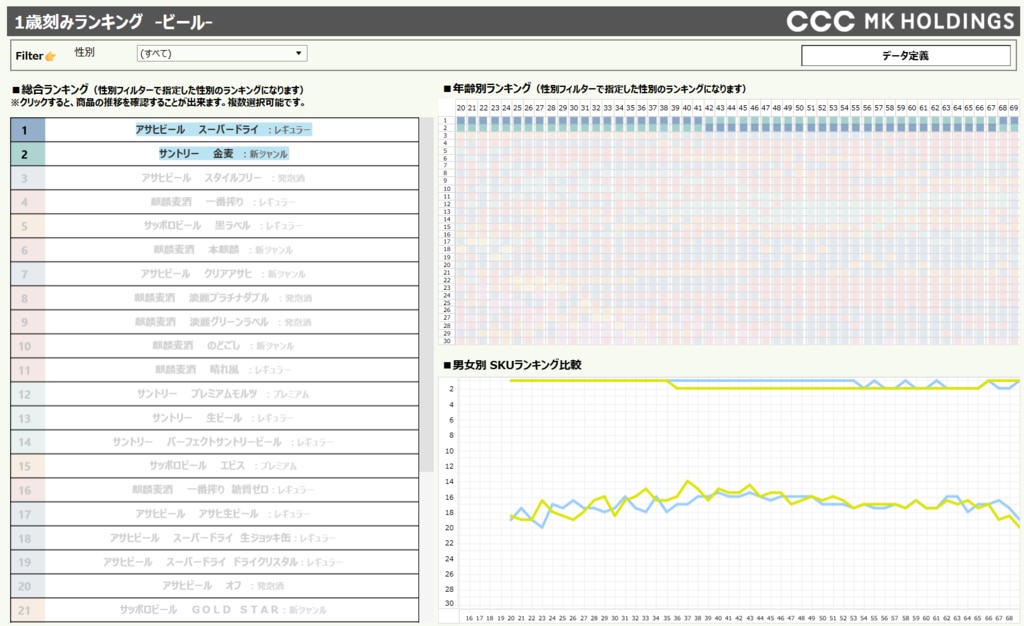Click age 20 header in 年齢別ランキング heatmap
The image size is (1024, 626).
point(461,108)
